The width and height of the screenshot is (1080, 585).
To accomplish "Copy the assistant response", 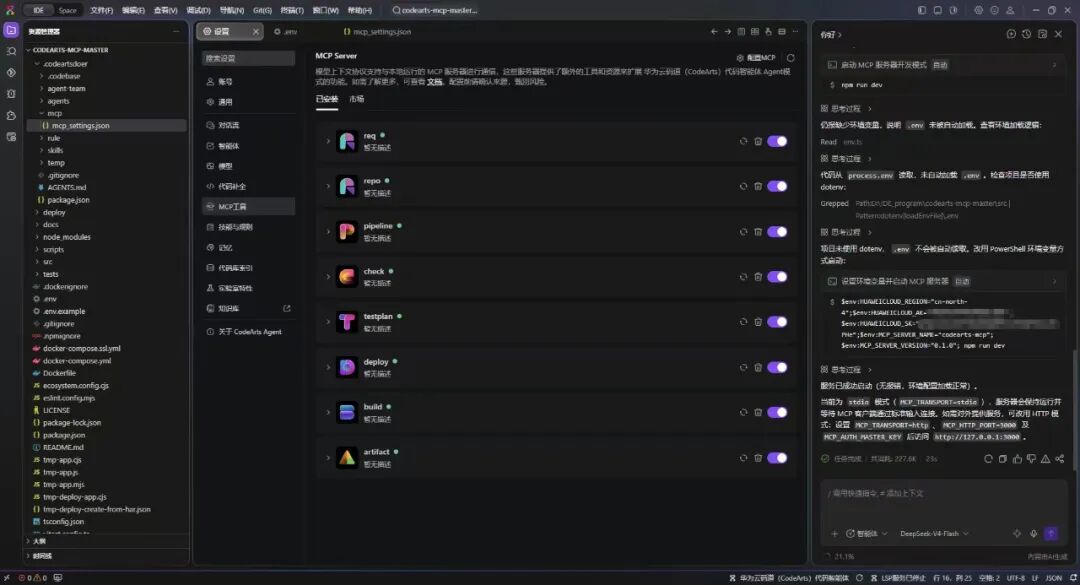I will (1003, 459).
